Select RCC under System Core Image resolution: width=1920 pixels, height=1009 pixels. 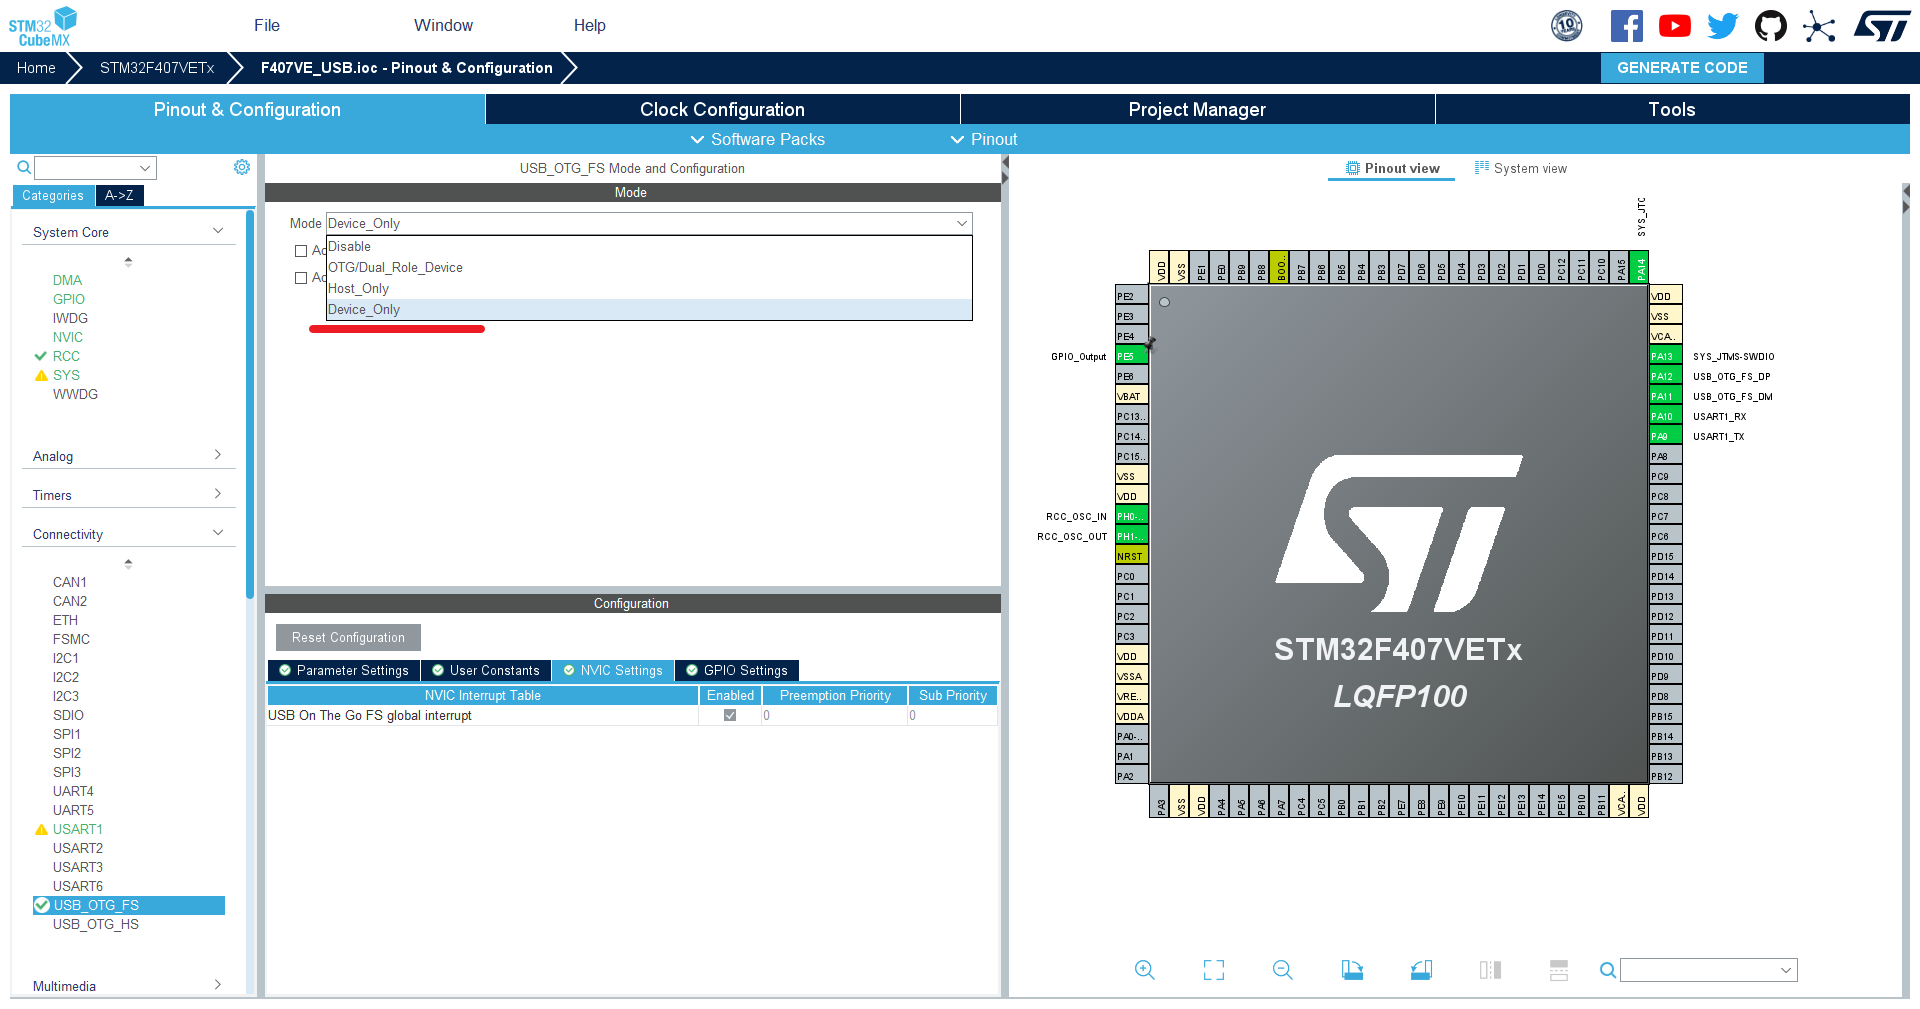click(x=66, y=356)
